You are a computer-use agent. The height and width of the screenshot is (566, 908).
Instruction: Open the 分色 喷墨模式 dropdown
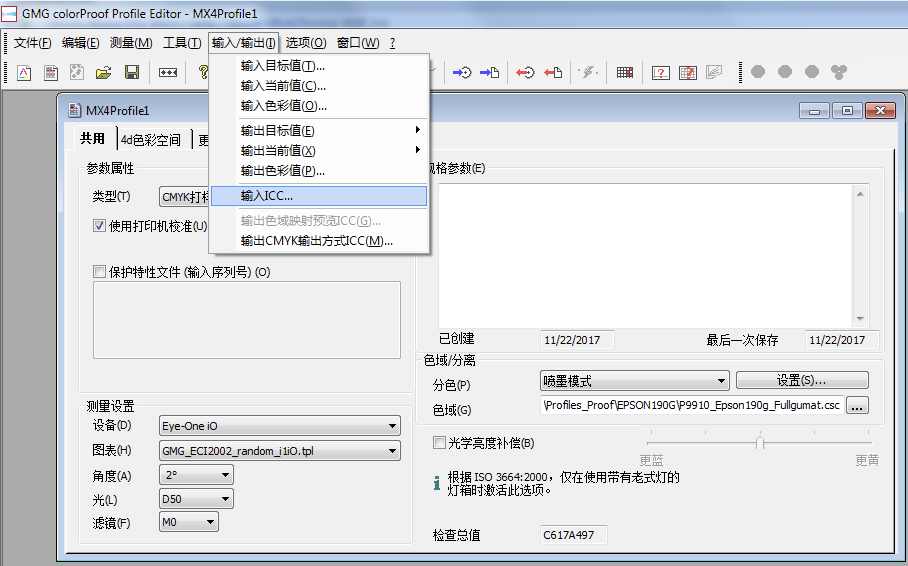pyautogui.click(x=635, y=381)
